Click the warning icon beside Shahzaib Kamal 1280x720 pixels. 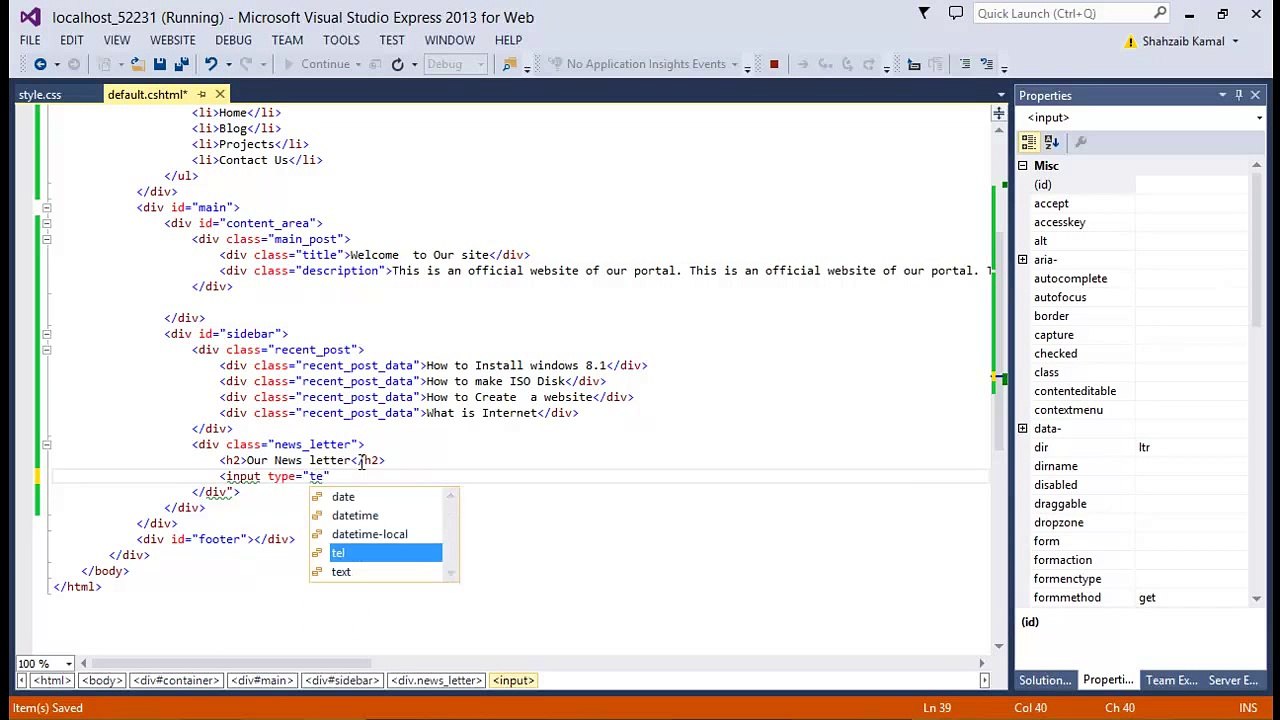[1130, 42]
